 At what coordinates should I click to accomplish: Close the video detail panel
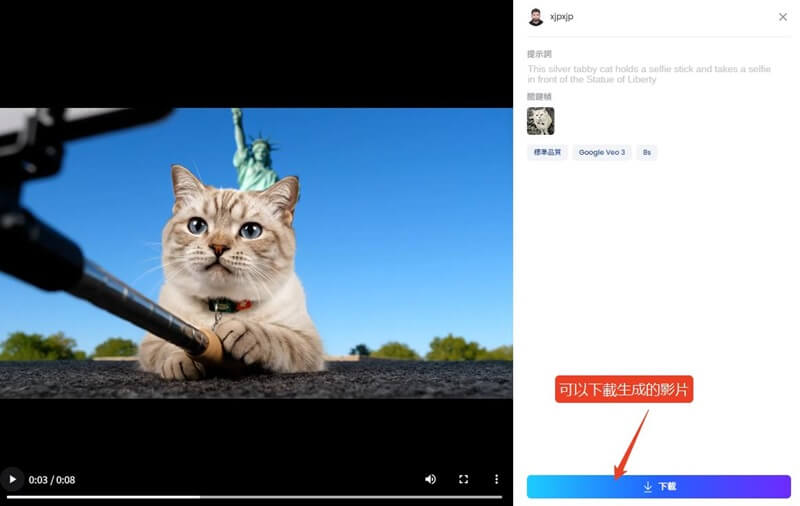(783, 17)
